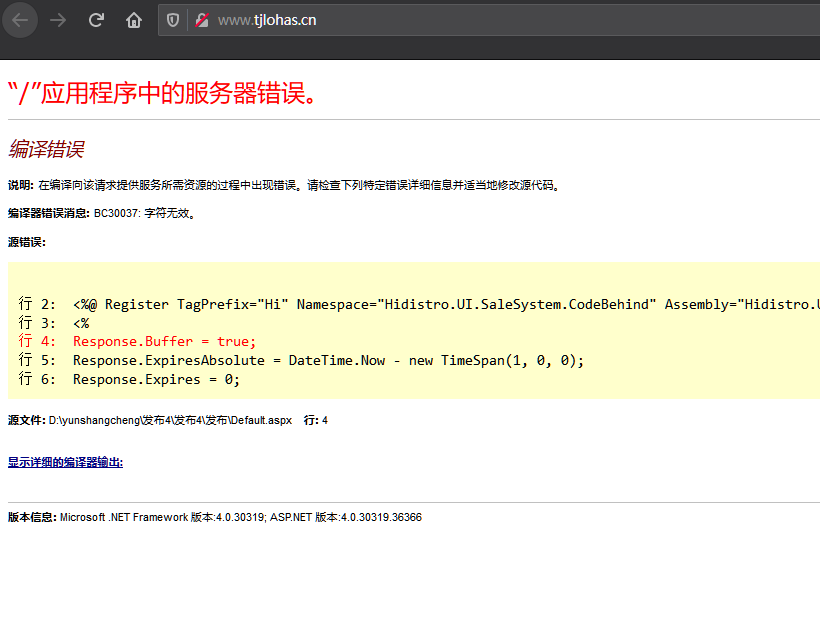Image resolution: width=820 pixels, height=618 pixels.
Task: Click the .NET Framework version info text
Action: tap(215, 517)
